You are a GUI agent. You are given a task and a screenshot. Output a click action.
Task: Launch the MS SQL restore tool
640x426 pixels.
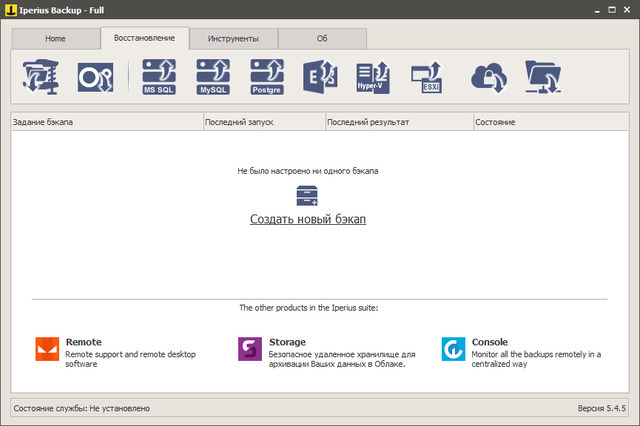[159, 77]
